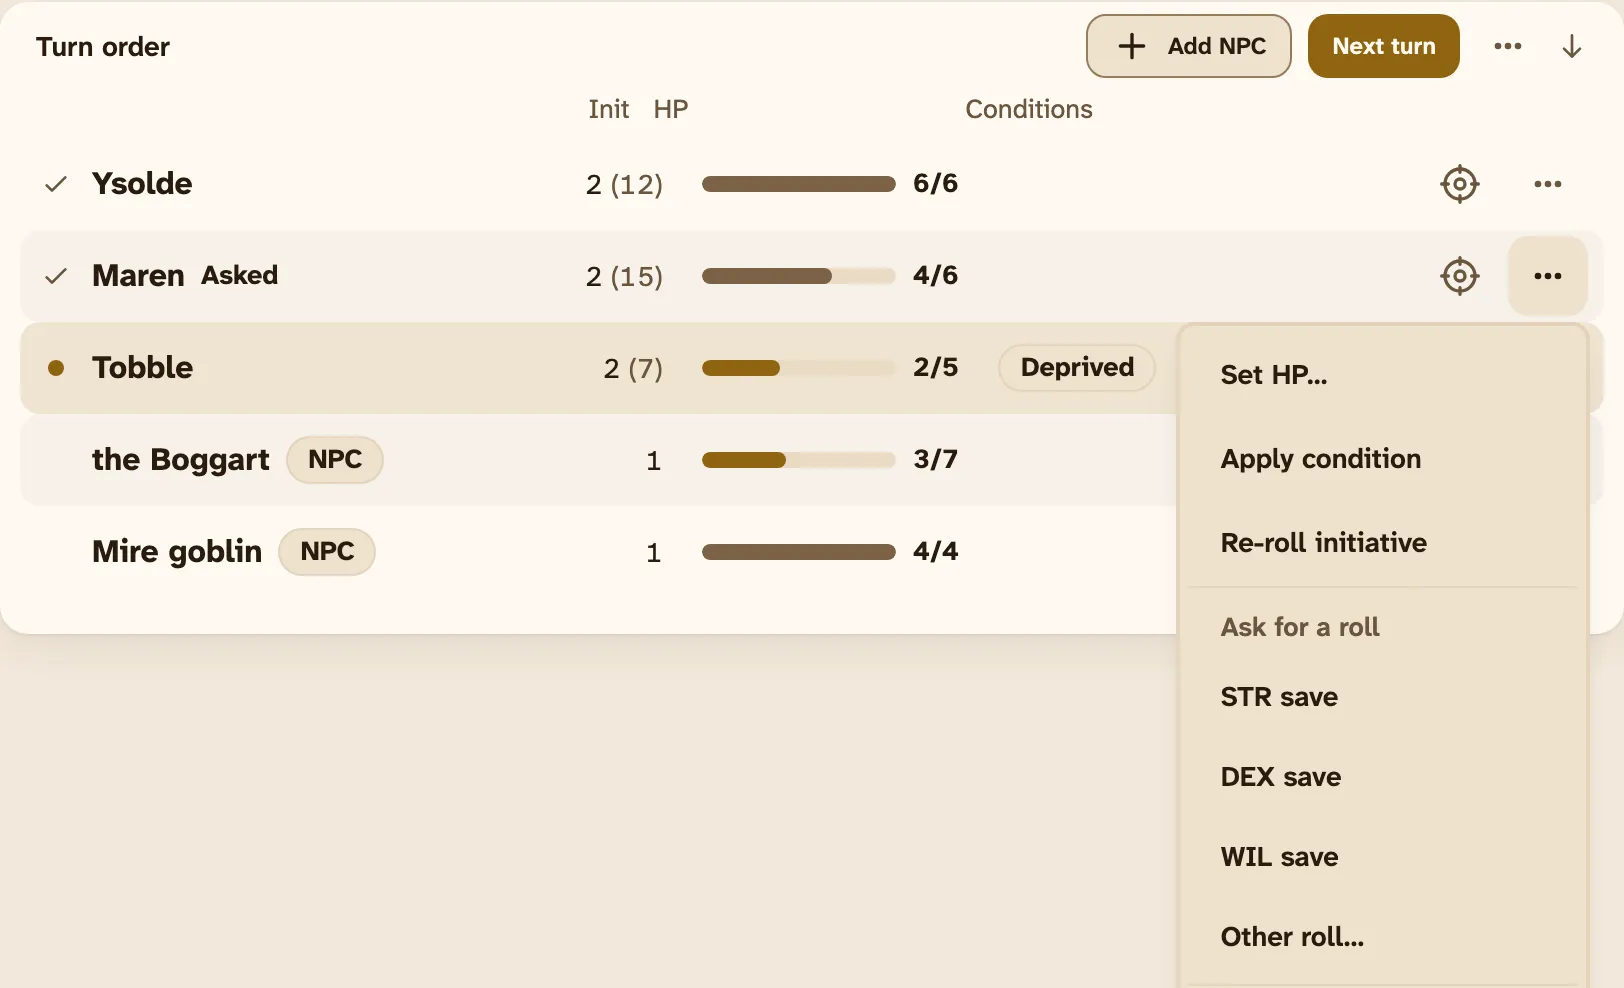Click the down arrow icon in header
This screenshot has height=988, width=1624.
[1572, 46]
